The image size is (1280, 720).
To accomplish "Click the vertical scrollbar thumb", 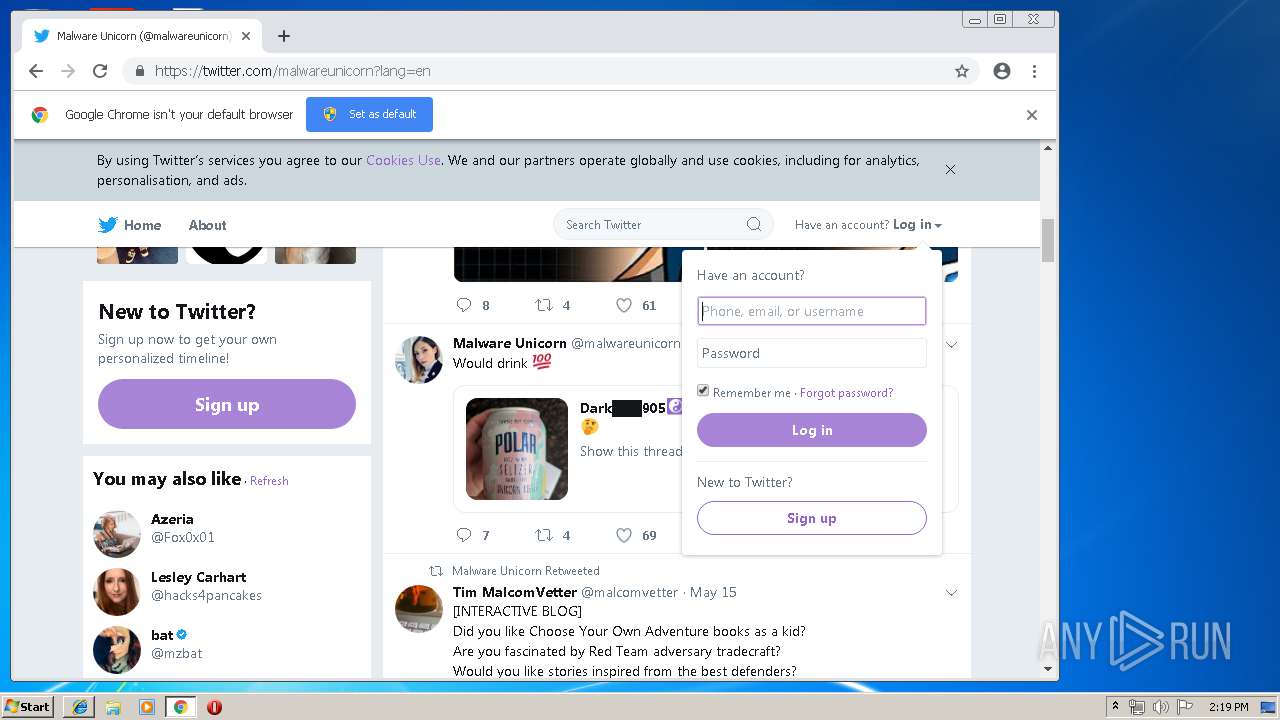I will (x=1048, y=240).
